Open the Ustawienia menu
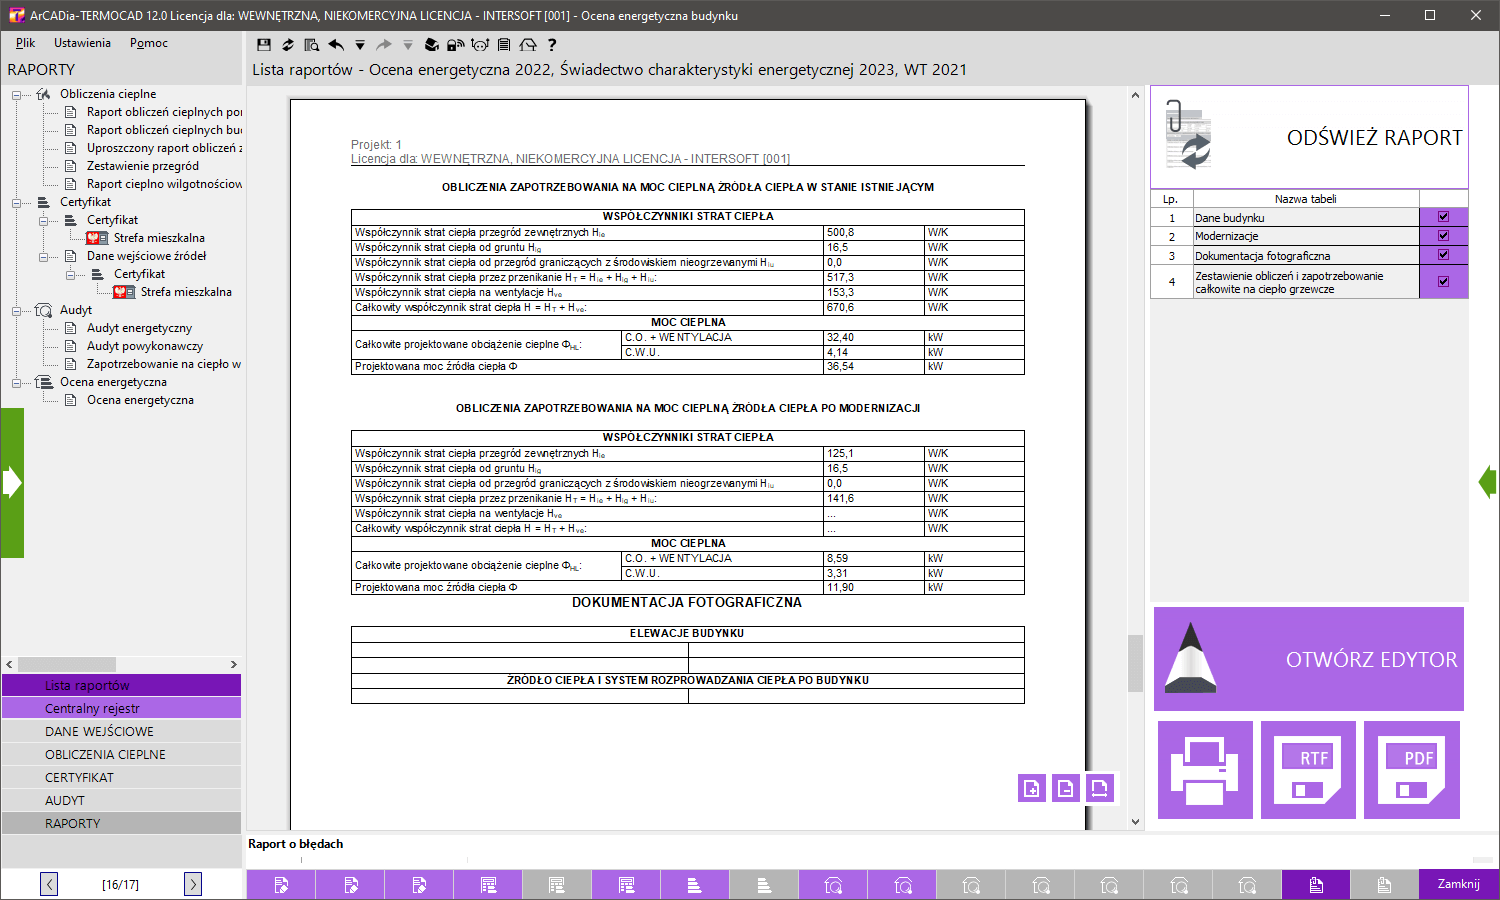This screenshot has width=1500, height=900. 82,43
